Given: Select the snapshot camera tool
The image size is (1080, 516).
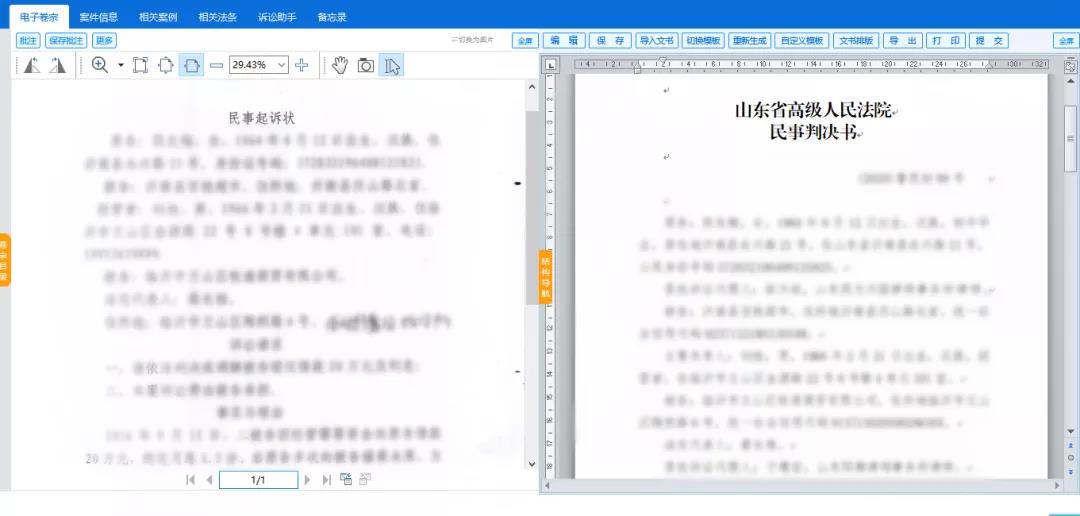Looking at the screenshot, I should tap(366, 65).
